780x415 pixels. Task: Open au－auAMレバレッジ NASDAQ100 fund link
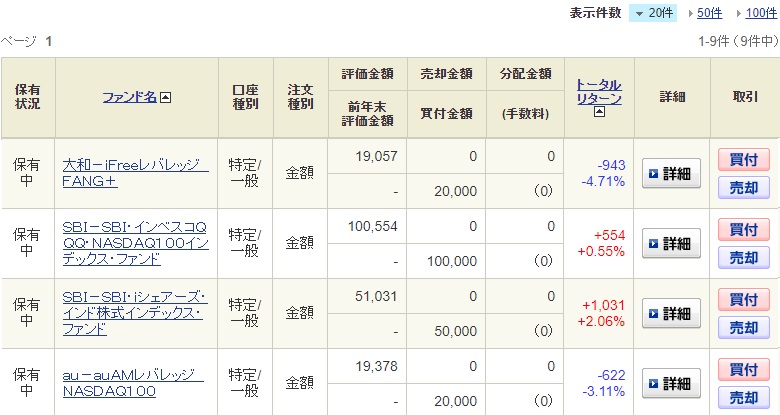(133, 383)
